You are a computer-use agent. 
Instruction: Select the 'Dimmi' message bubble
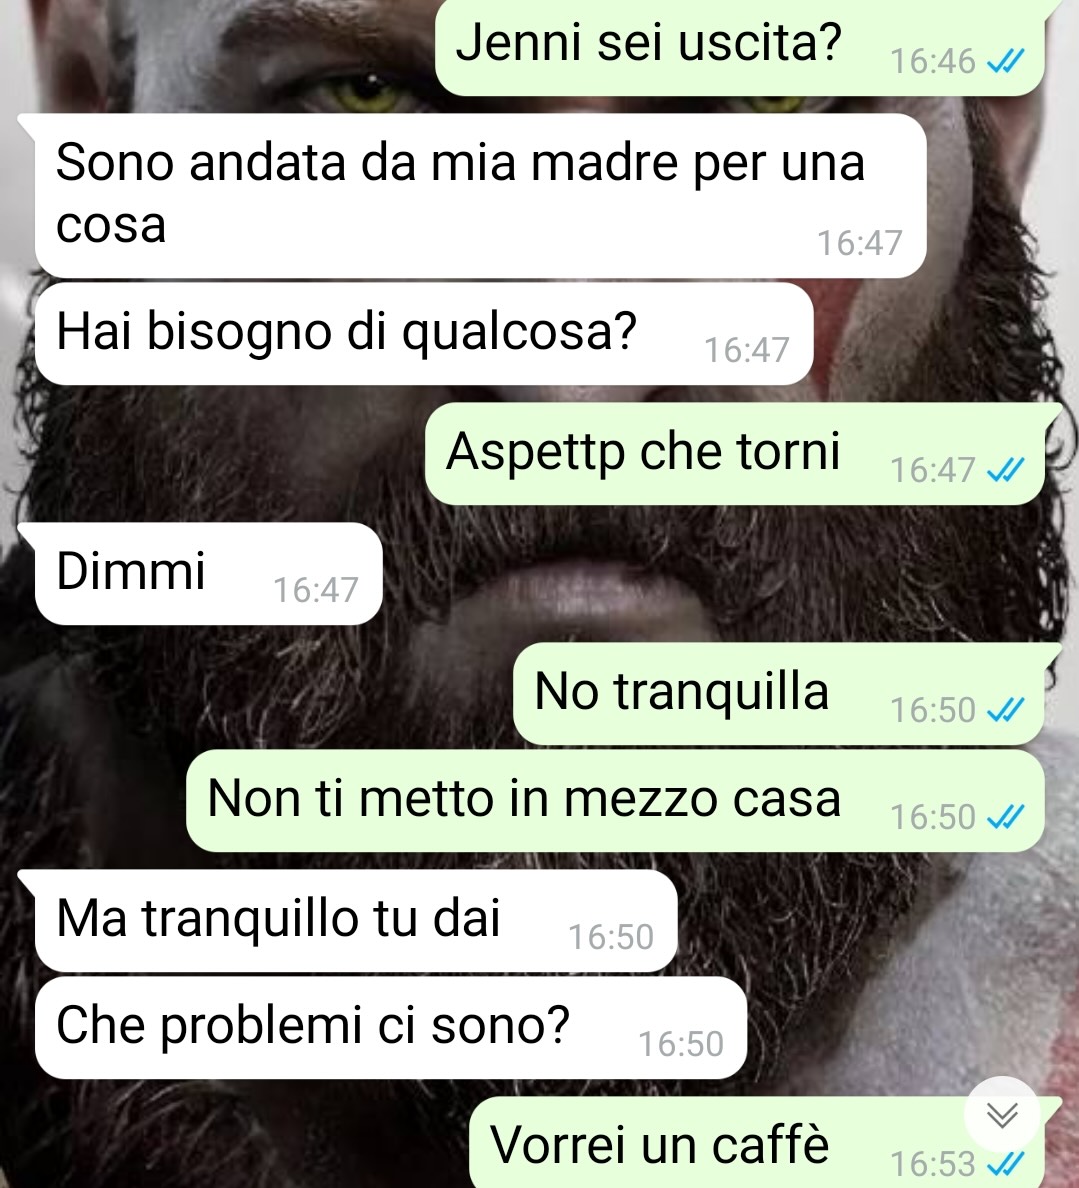209,574
